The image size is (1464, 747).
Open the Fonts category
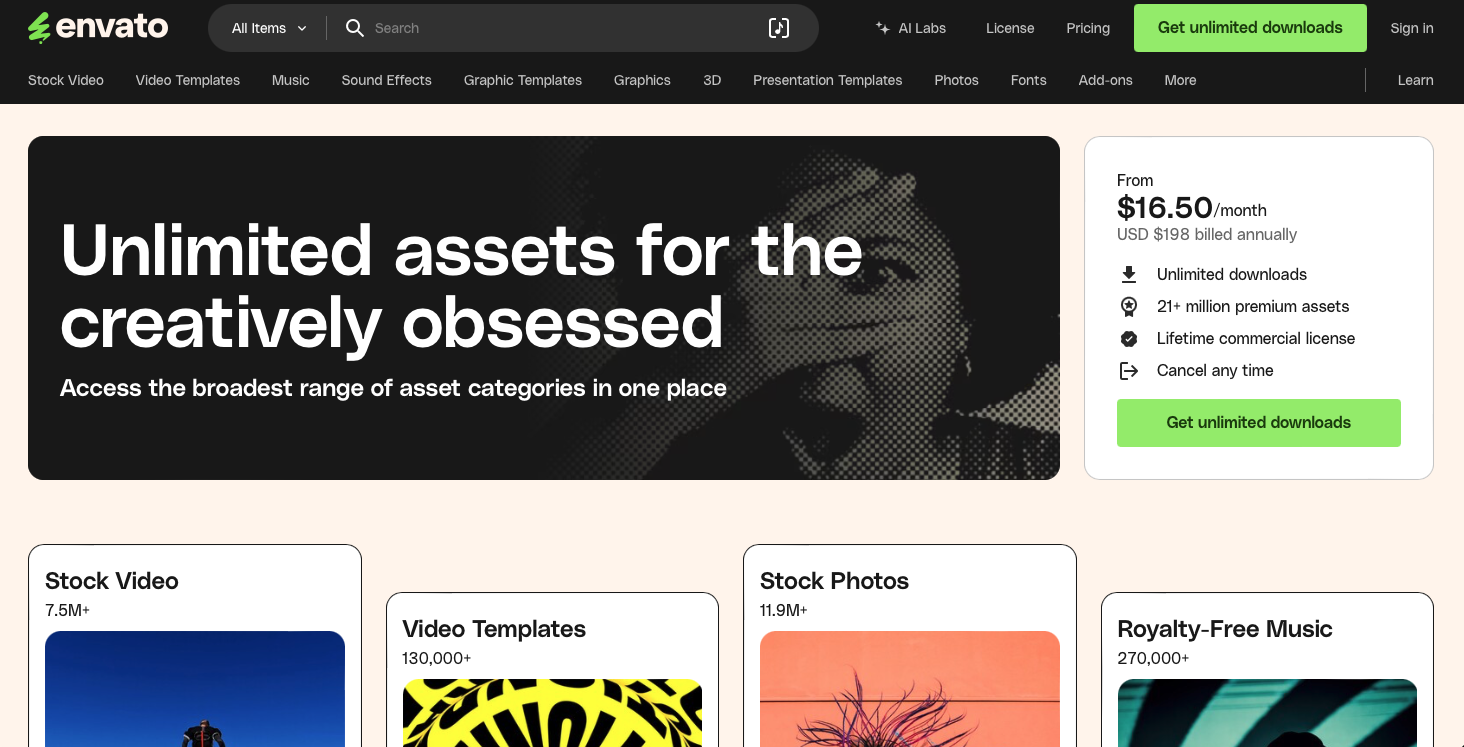[1028, 80]
